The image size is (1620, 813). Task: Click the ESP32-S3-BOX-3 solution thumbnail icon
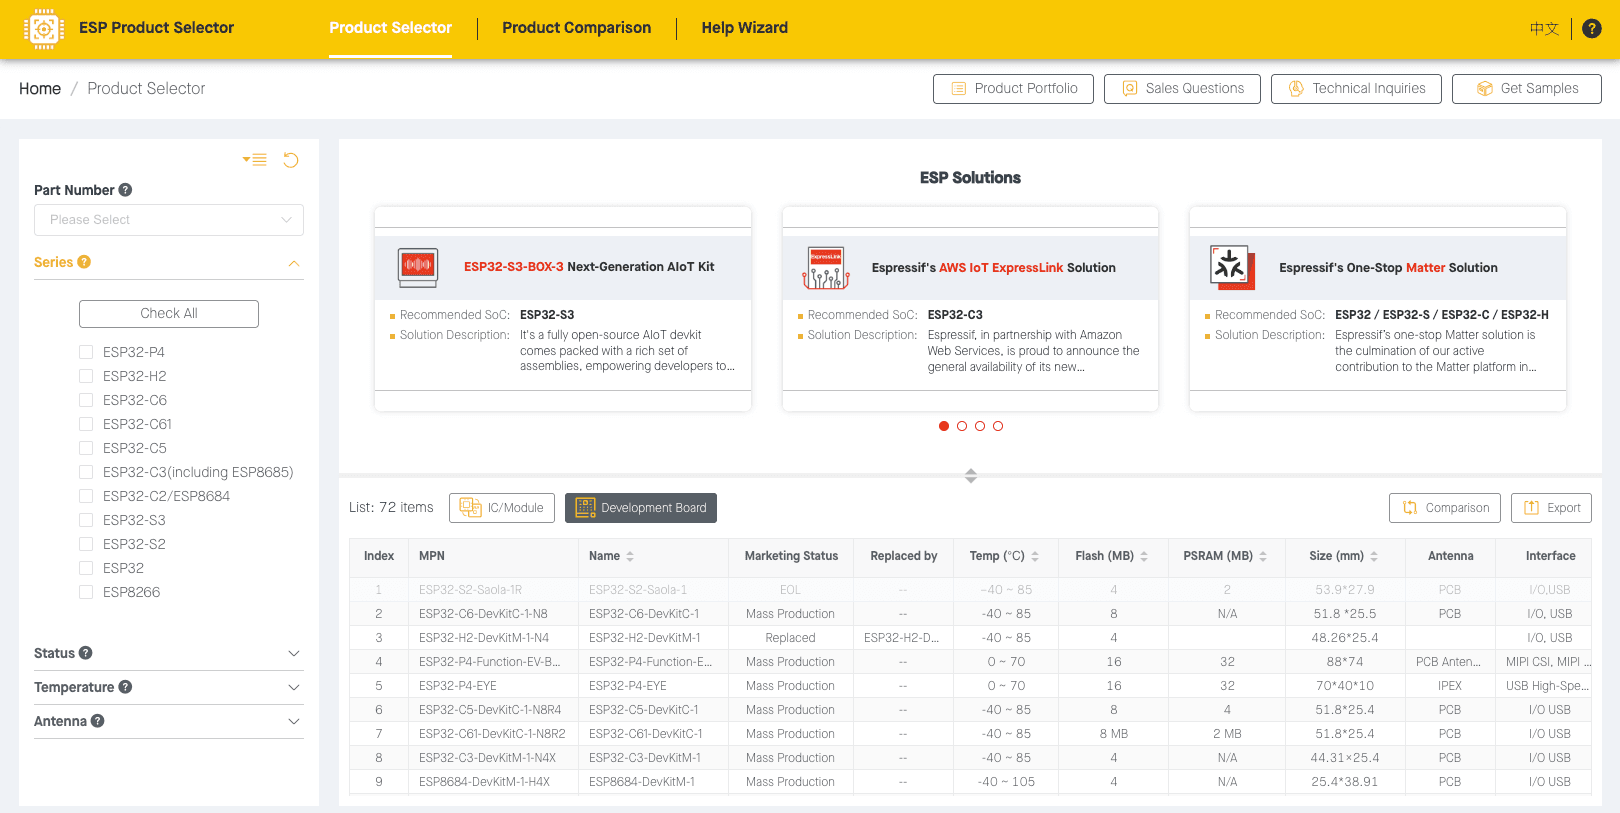point(418,267)
